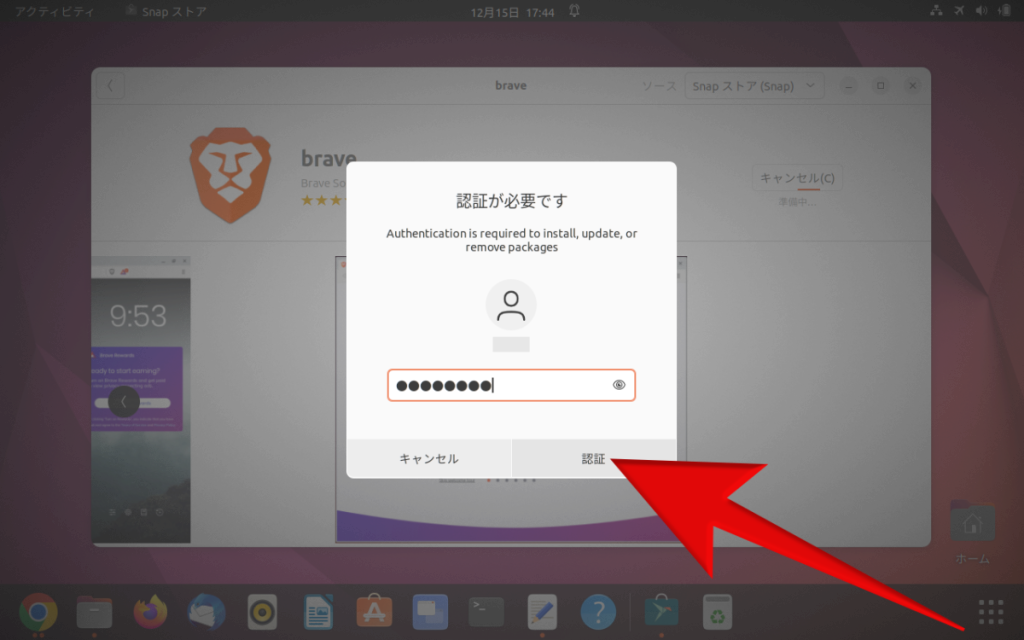
Task: Open Thunderbird mail from the dock
Action: (206, 612)
